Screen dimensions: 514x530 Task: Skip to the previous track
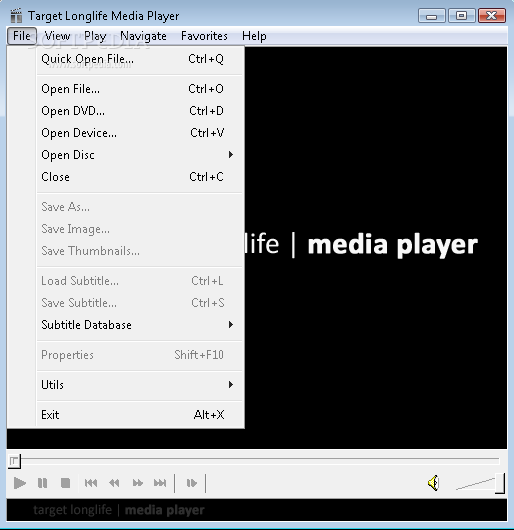91,483
